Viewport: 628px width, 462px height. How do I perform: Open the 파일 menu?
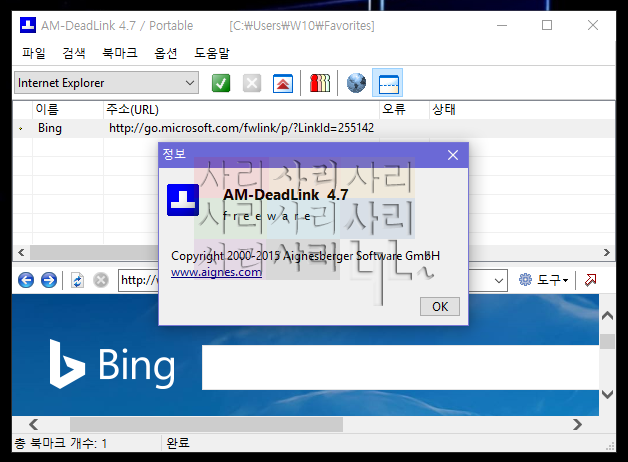pyautogui.click(x=34, y=53)
